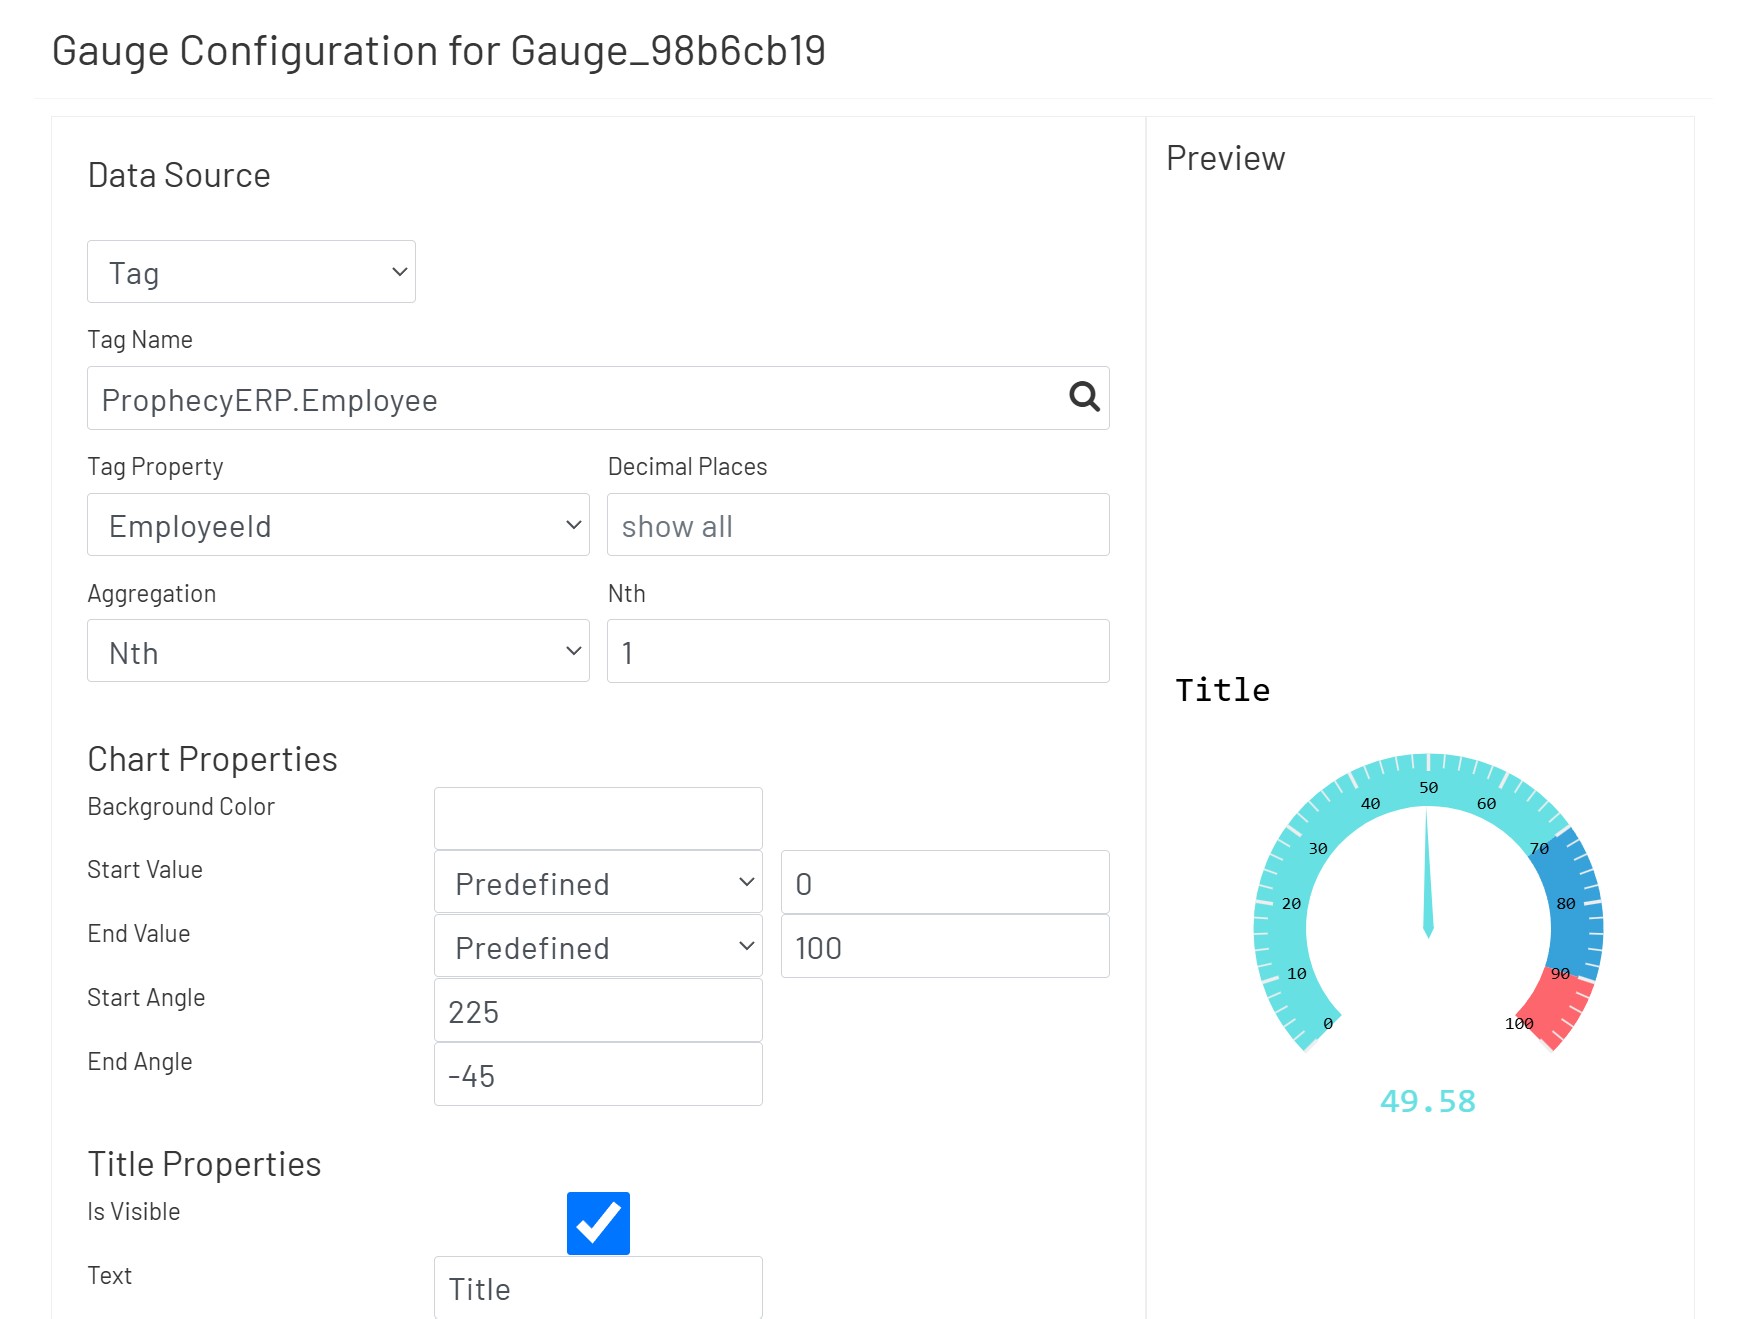
Task: Open the Aggregation Nth dropdown
Action: tap(338, 652)
